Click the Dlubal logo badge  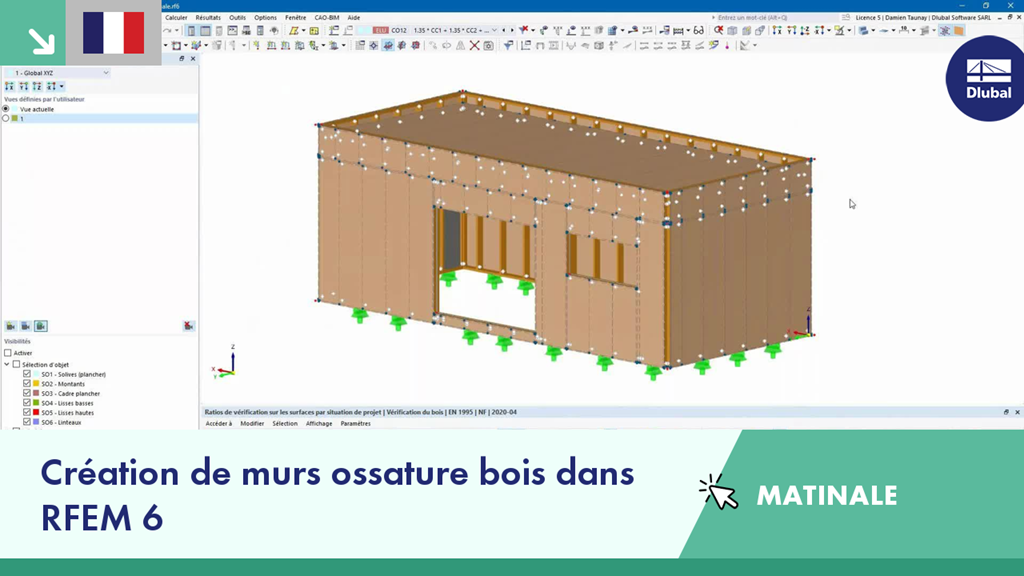[986, 78]
